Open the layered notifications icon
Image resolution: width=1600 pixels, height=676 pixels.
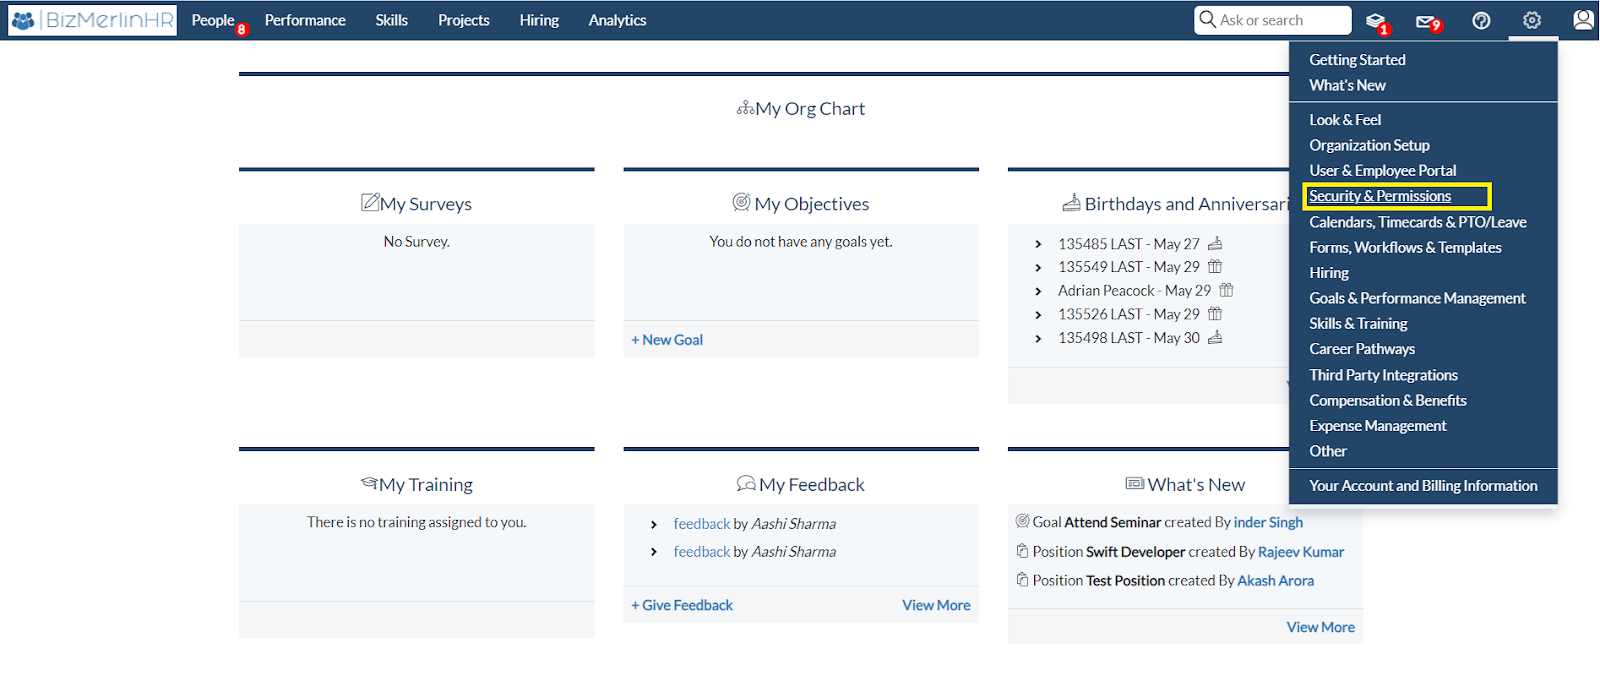(x=1376, y=21)
